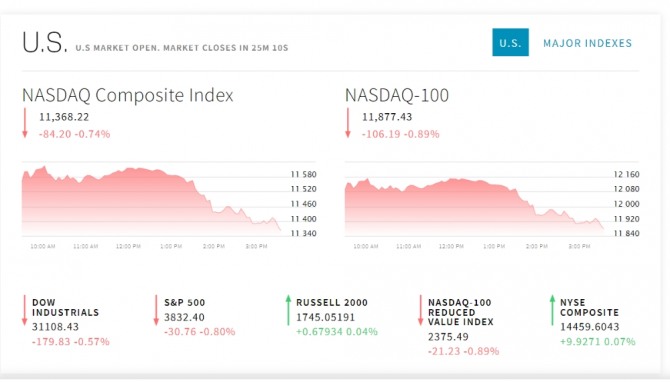Screen dimensions: 670x382
Task: Open the NASDAQ Composite Index heading
Action: coord(128,95)
